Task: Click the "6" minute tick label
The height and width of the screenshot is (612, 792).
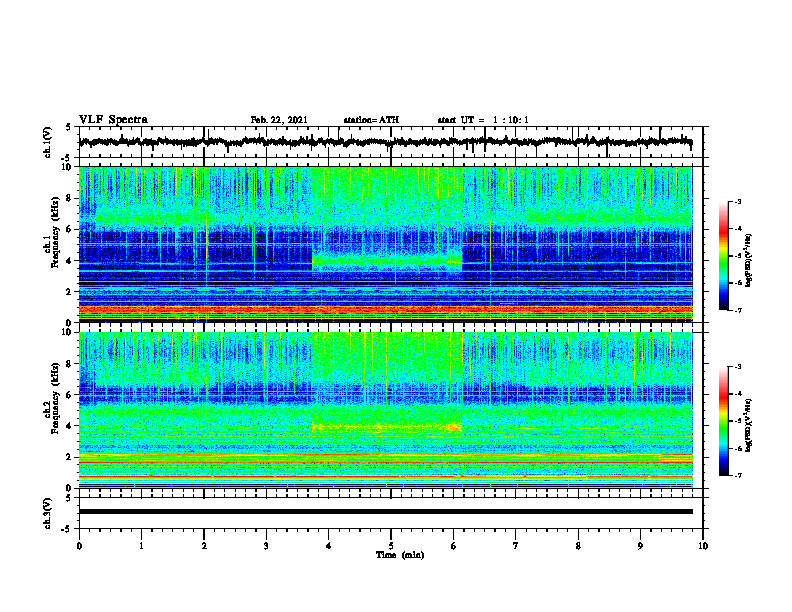Action: click(x=454, y=546)
